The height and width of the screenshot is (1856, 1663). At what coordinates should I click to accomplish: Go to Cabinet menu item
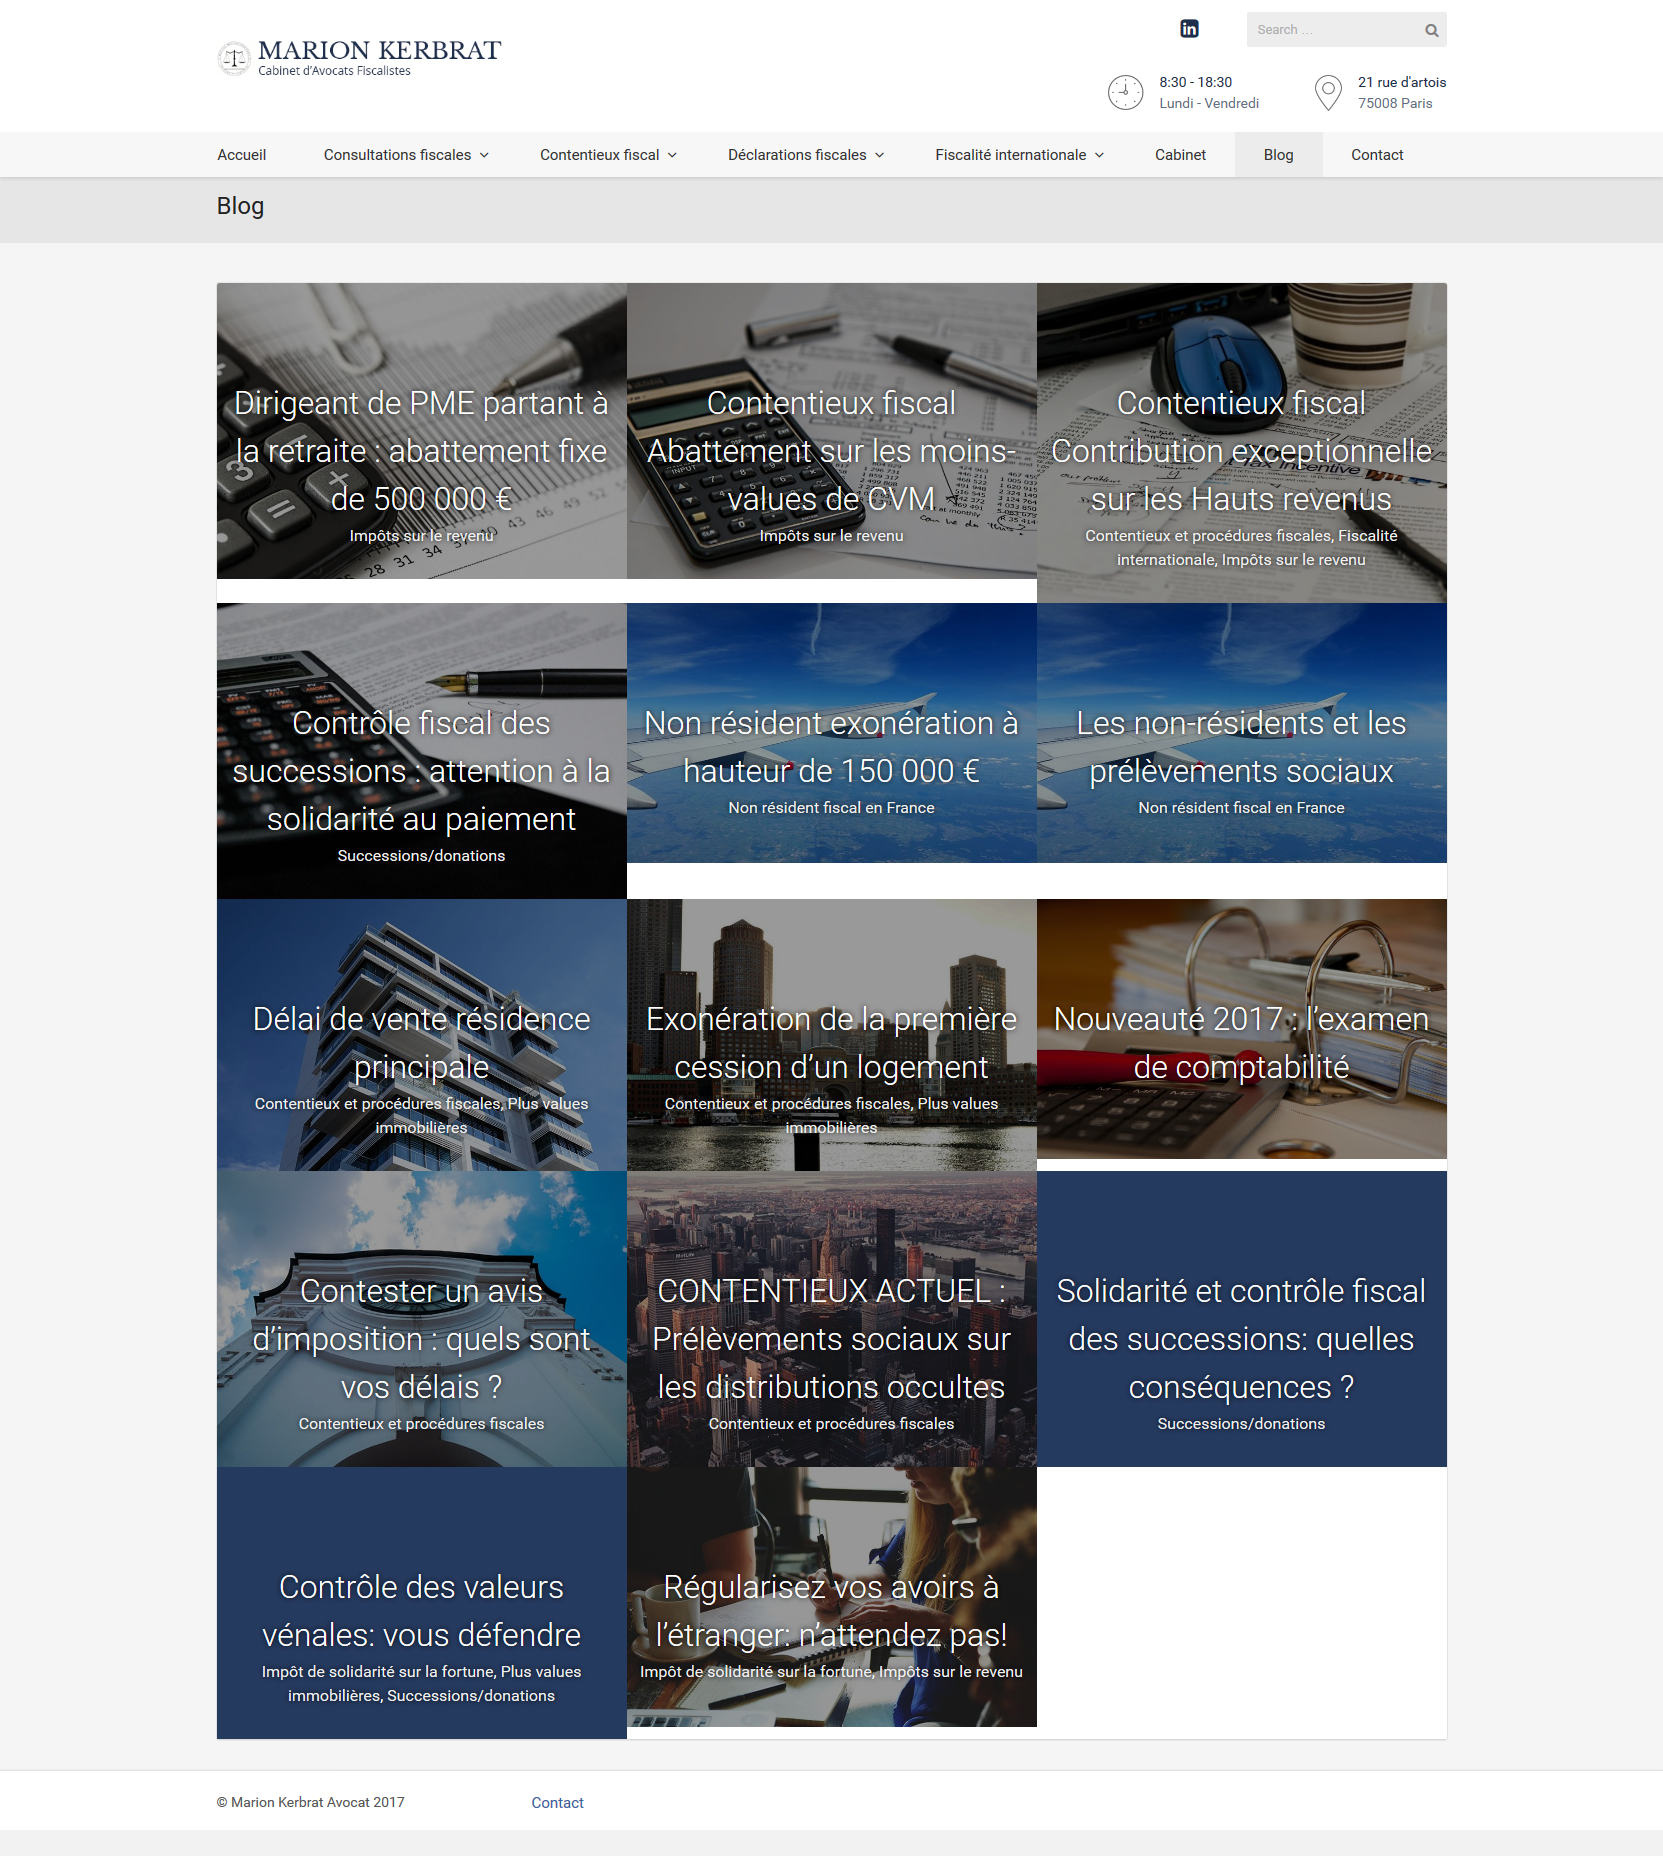point(1180,155)
